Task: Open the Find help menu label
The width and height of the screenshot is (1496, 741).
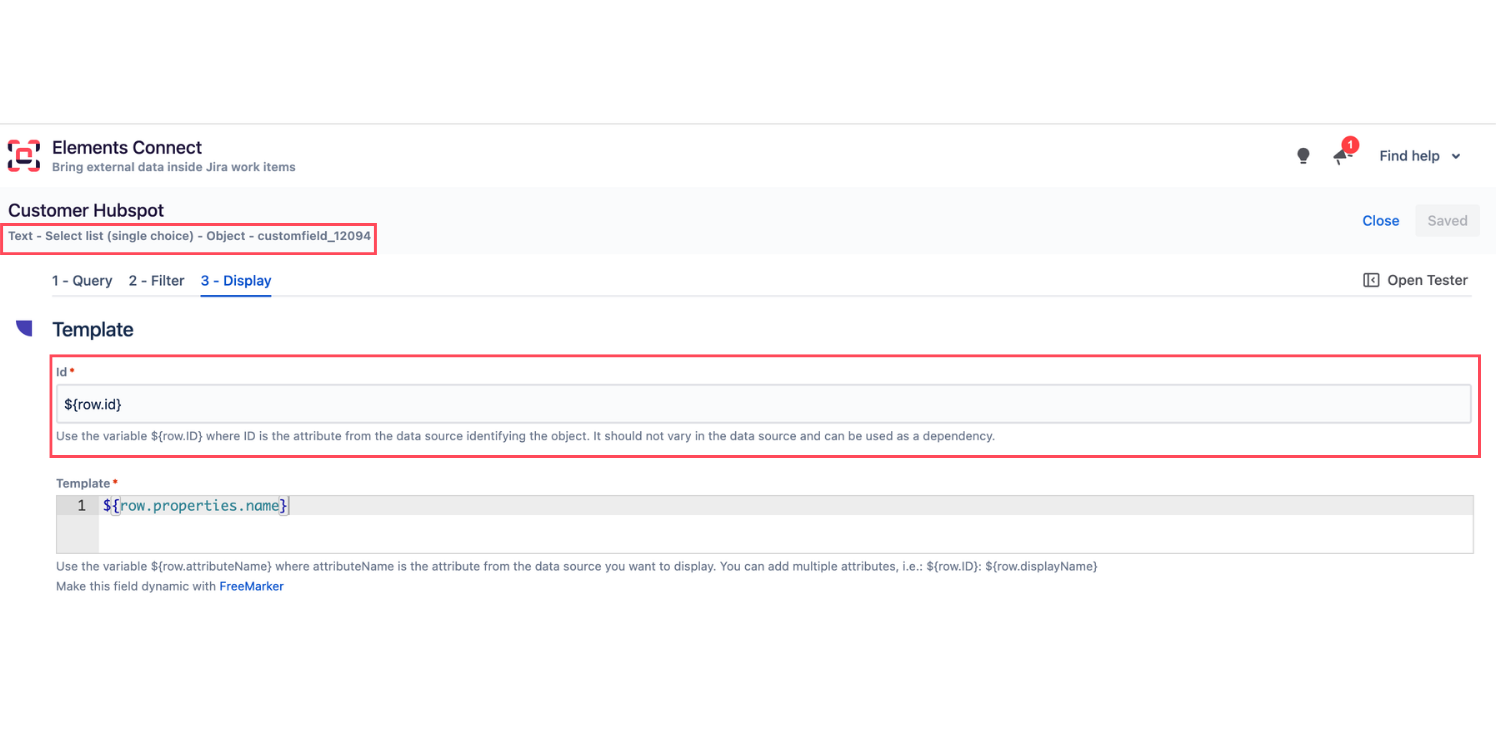Action: (x=1409, y=156)
